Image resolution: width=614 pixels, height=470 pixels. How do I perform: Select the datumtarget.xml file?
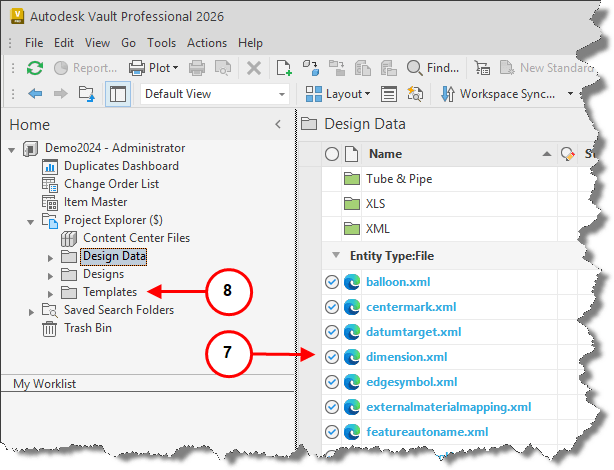(414, 332)
